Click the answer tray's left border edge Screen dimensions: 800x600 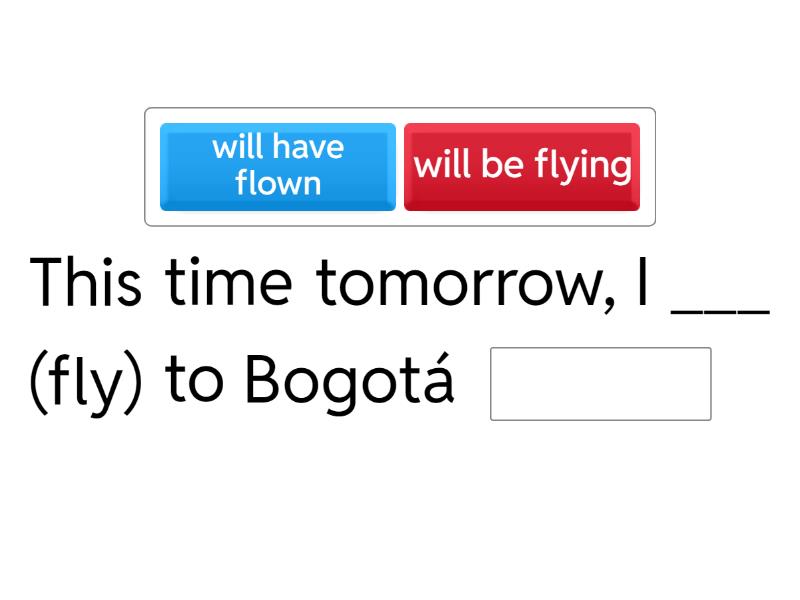[x=145, y=166]
